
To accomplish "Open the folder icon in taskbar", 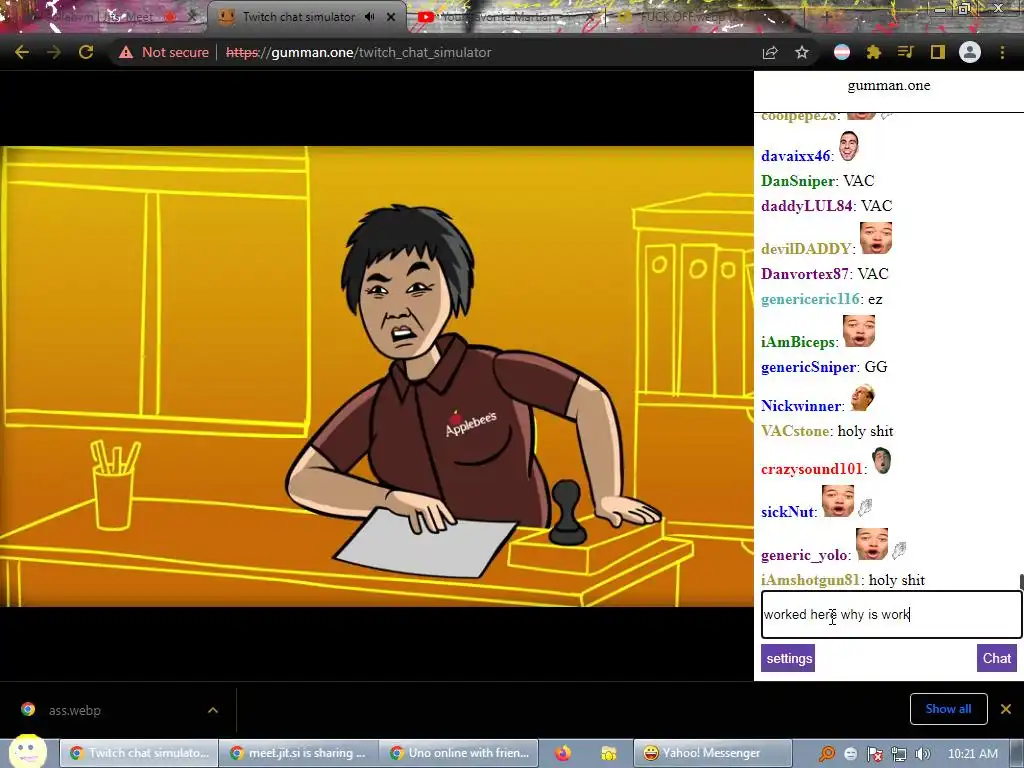I will click(x=609, y=754).
